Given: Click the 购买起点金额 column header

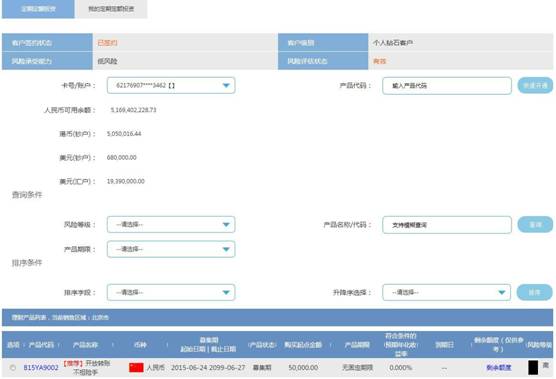Looking at the screenshot, I should coord(303,345).
